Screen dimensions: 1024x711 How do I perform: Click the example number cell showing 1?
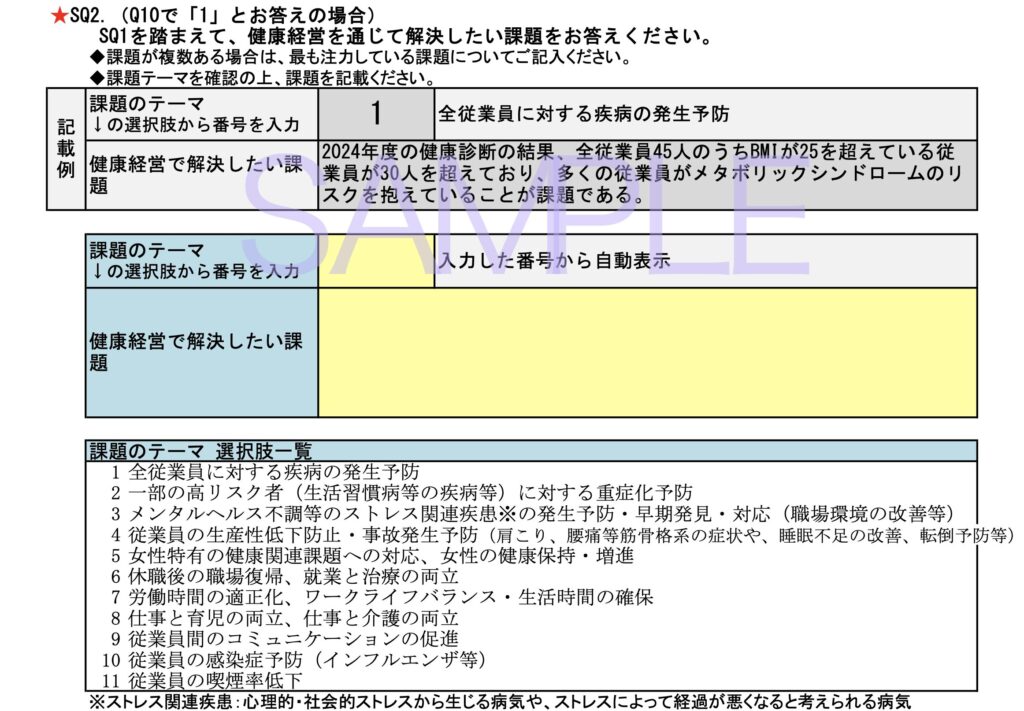click(x=376, y=114)
